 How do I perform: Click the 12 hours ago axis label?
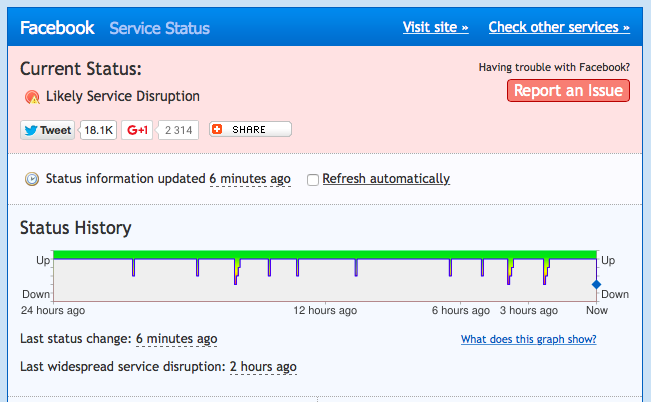click(325, 310)
